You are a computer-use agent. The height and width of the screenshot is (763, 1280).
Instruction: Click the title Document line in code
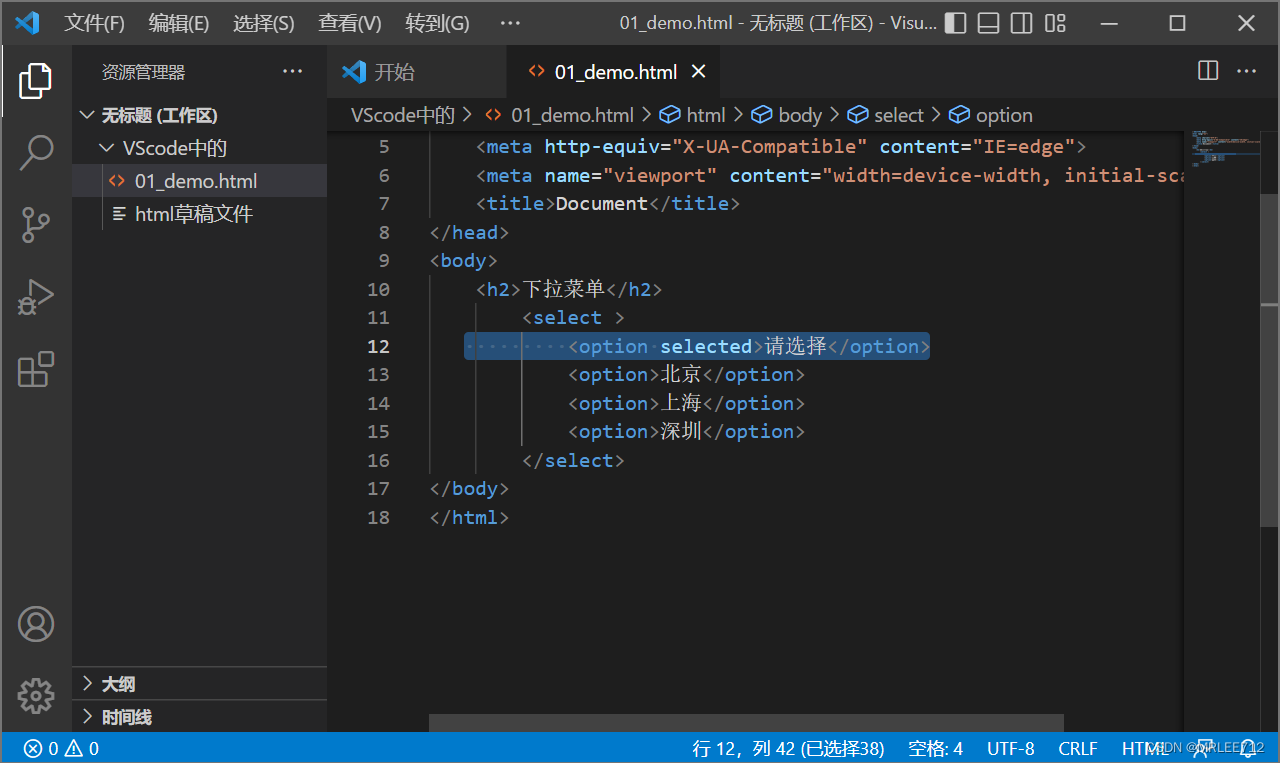(x=608, y=203)
